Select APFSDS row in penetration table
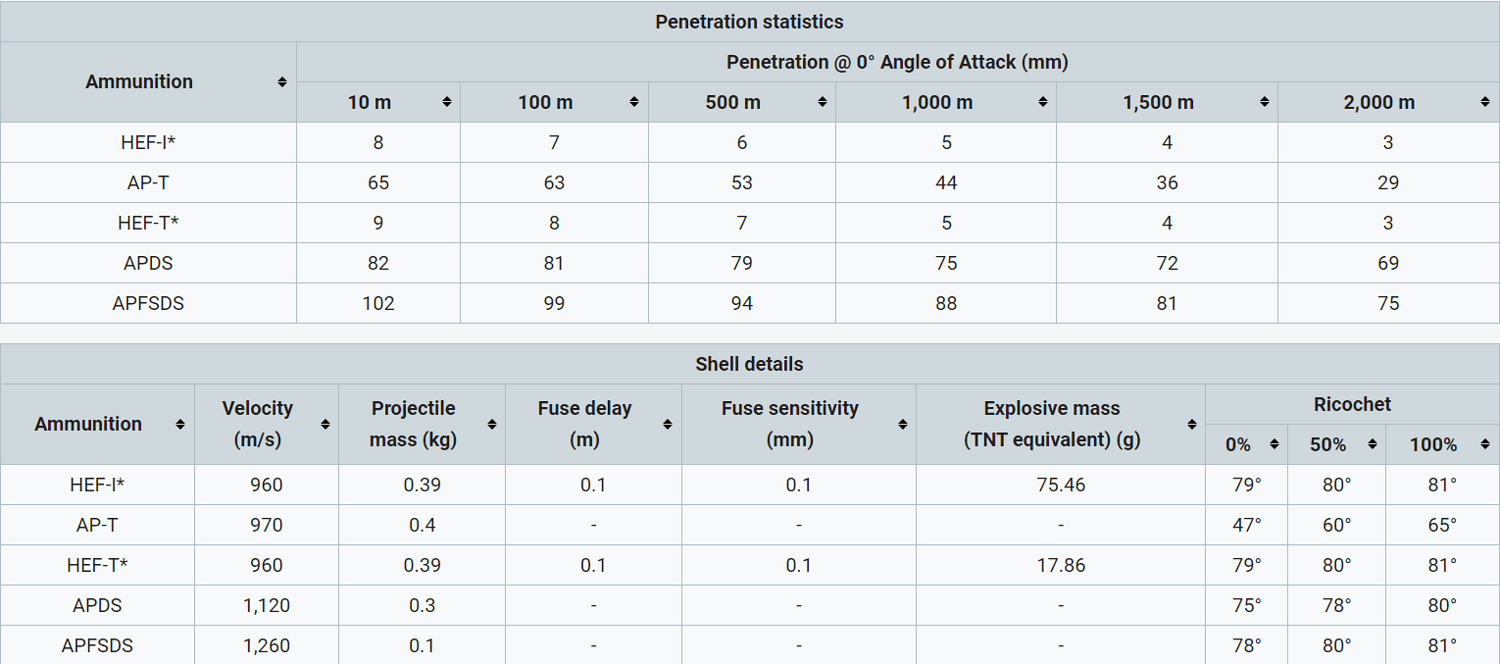This screenshot has height=664, width=1500. coord(148,303)
